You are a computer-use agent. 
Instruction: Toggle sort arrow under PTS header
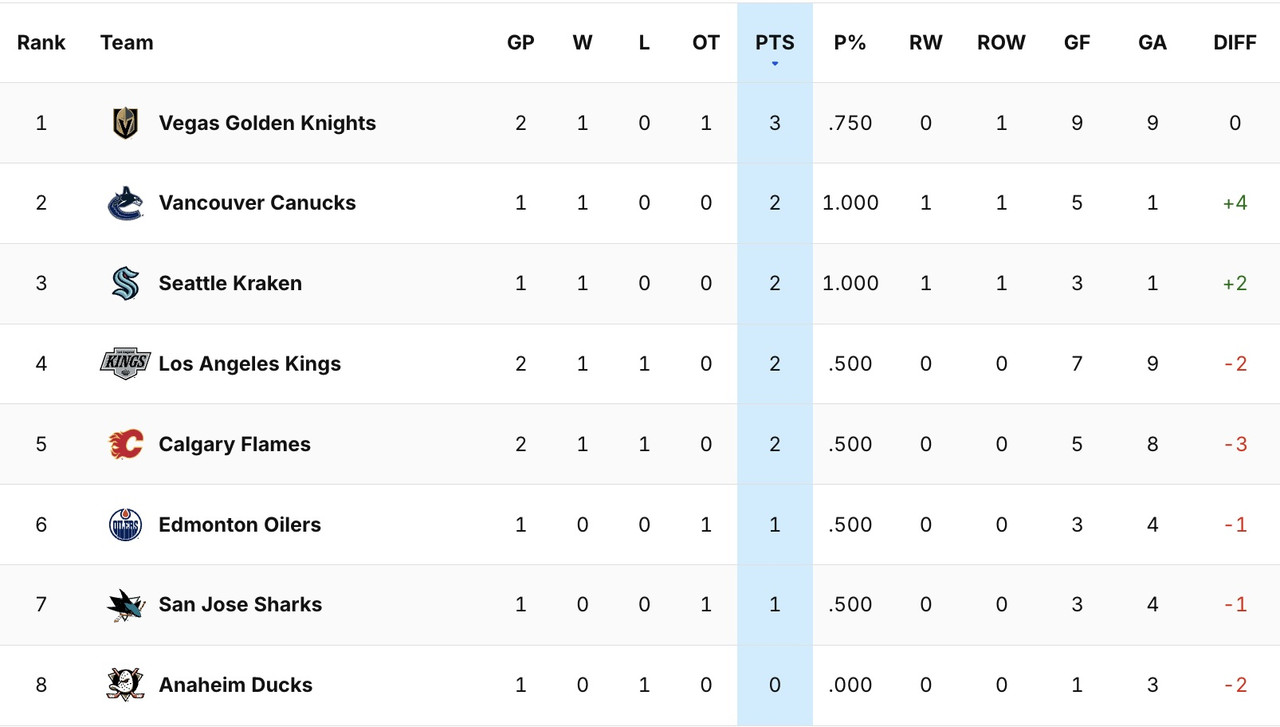(775, 64)
